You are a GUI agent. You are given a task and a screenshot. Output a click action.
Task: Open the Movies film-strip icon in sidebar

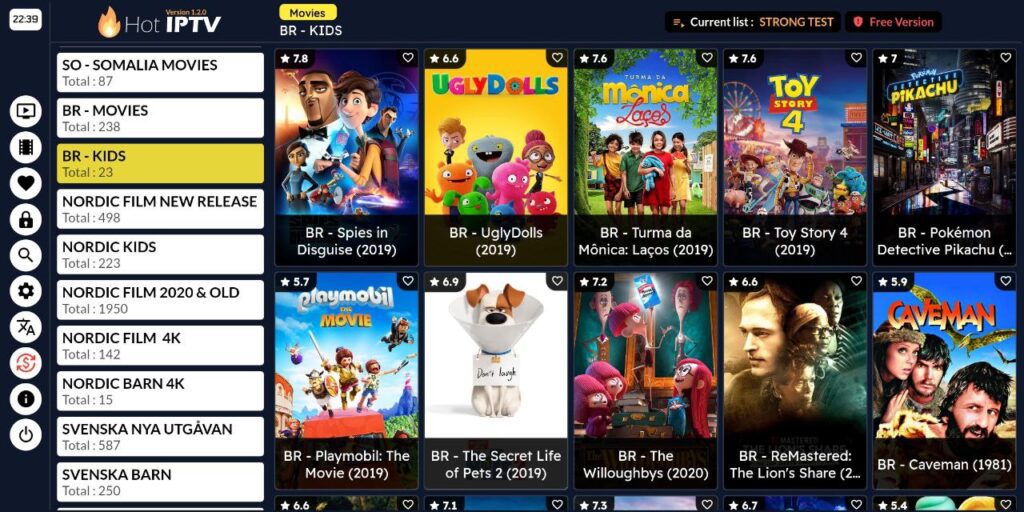pos(25,148)
